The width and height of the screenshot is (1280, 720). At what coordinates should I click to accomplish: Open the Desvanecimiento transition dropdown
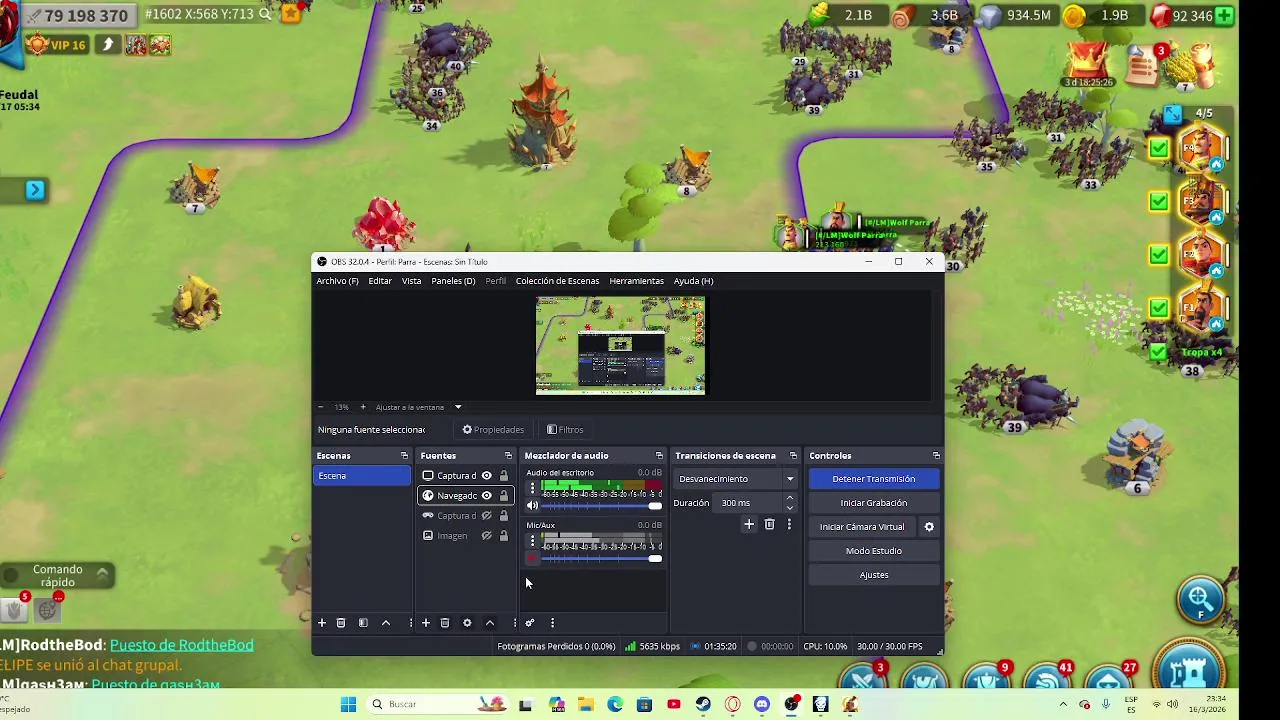pos(737,479)
